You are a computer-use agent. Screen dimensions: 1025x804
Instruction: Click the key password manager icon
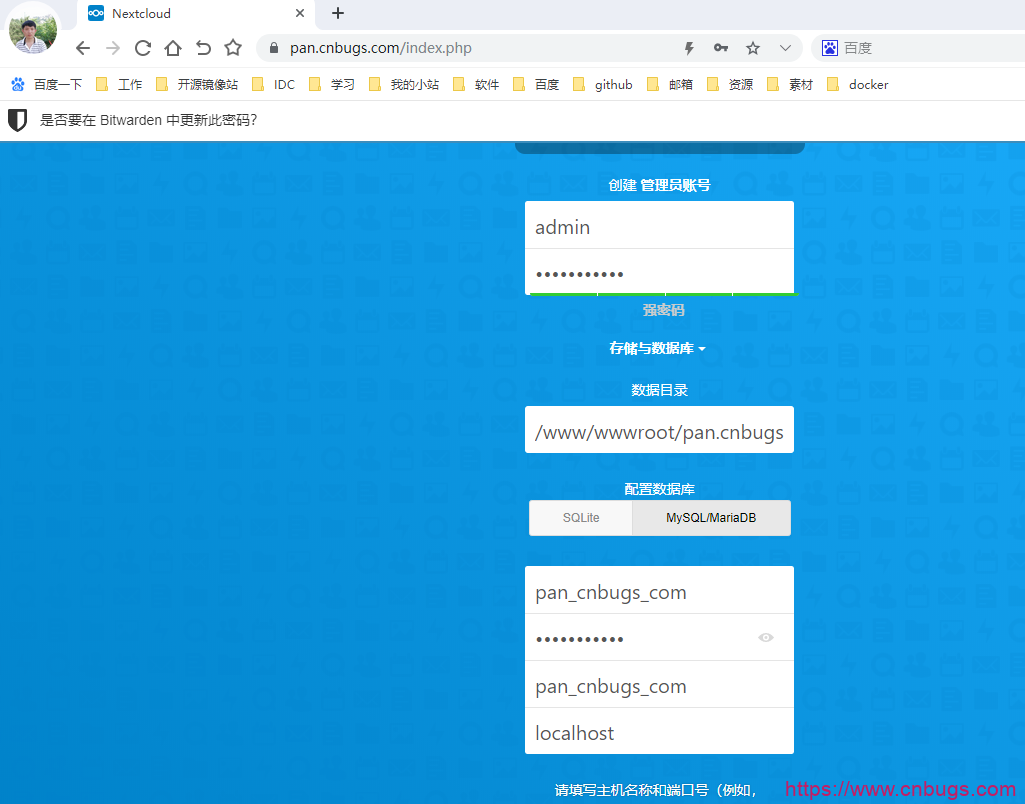click(x=720, y=48)
